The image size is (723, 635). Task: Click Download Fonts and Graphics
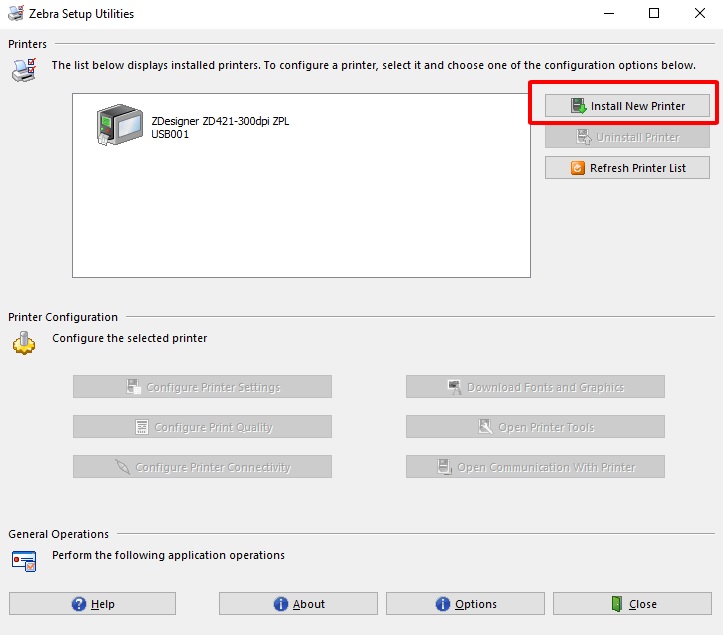535,387
